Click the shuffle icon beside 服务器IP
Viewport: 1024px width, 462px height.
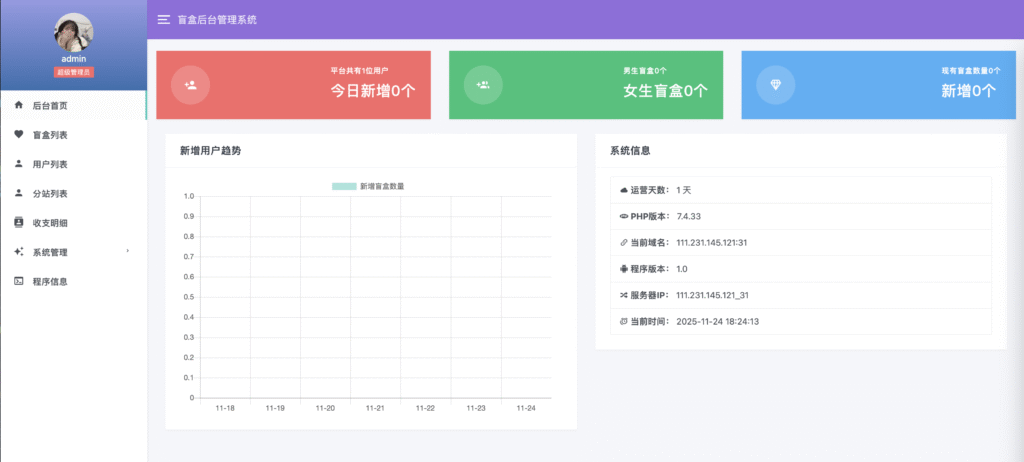click(624, 295)
